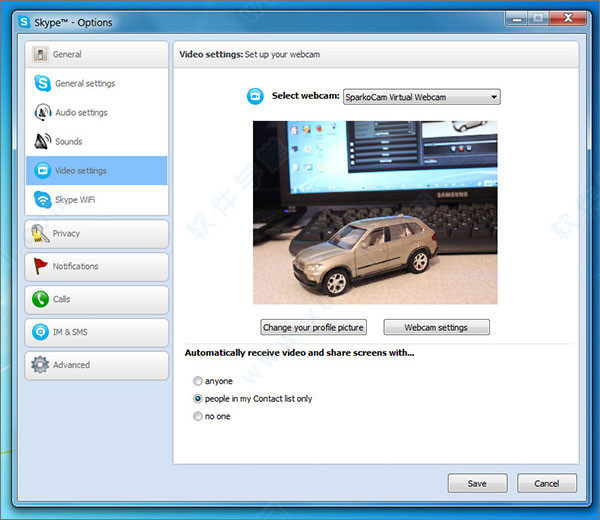The image size is (600, 520).
Task: Save the options changes
Action: (x=478, y=483)
